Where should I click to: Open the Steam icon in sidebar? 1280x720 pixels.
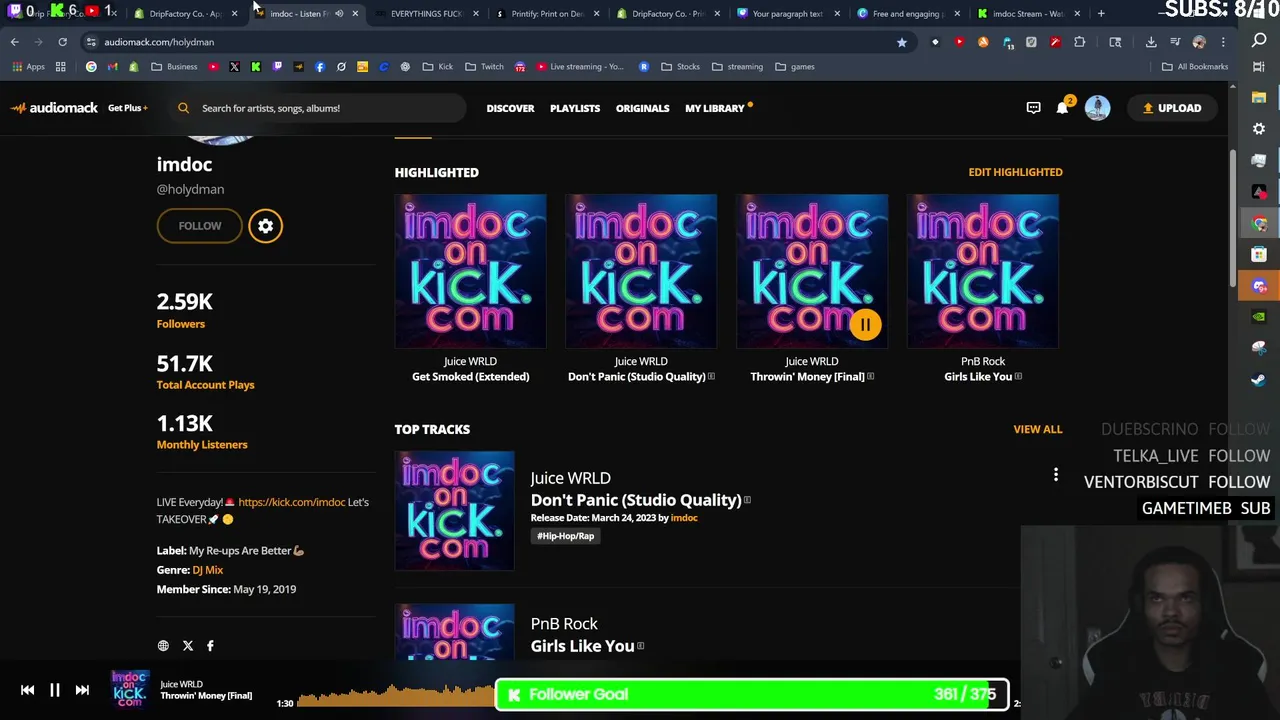pyautogui.click(x=1259, y=380)
